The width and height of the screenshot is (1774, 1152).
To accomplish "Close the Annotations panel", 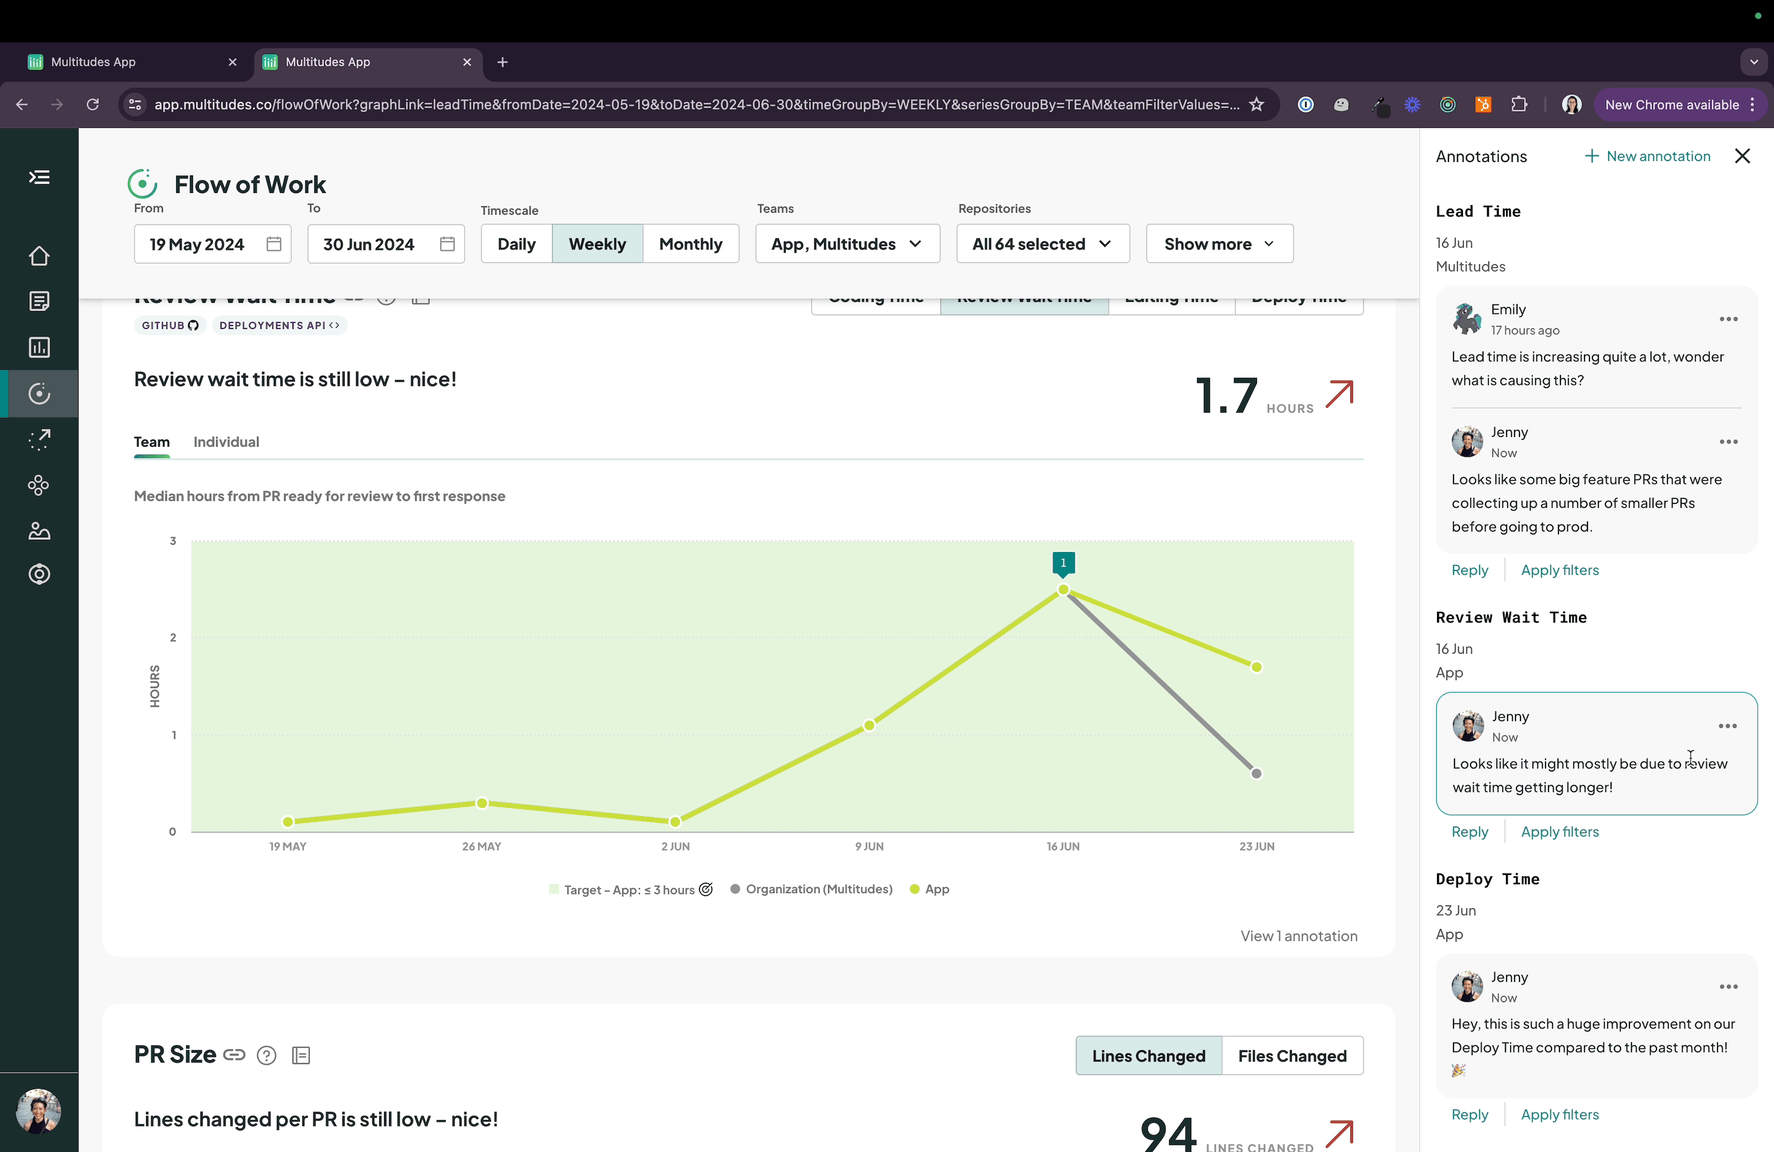I will click(x=1742, y=156).
